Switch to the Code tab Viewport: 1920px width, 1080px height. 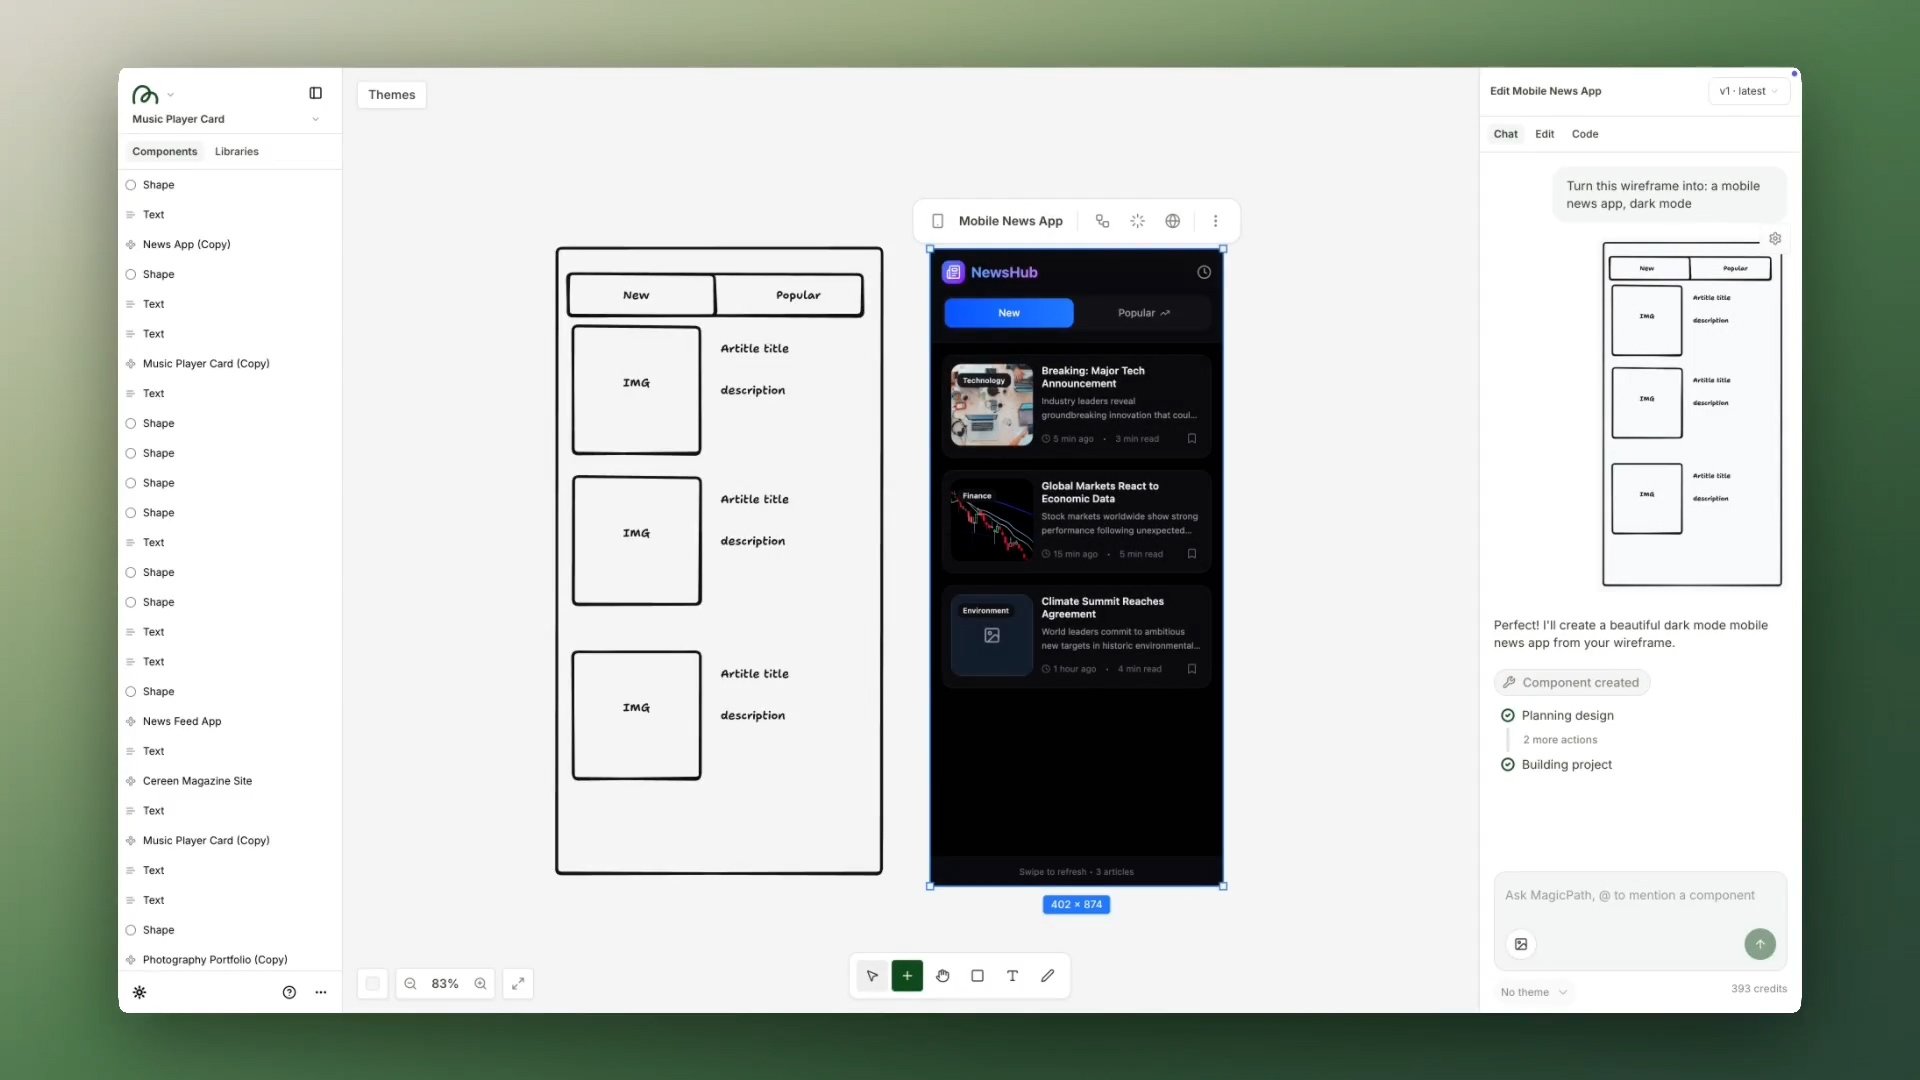(1585, 133)
